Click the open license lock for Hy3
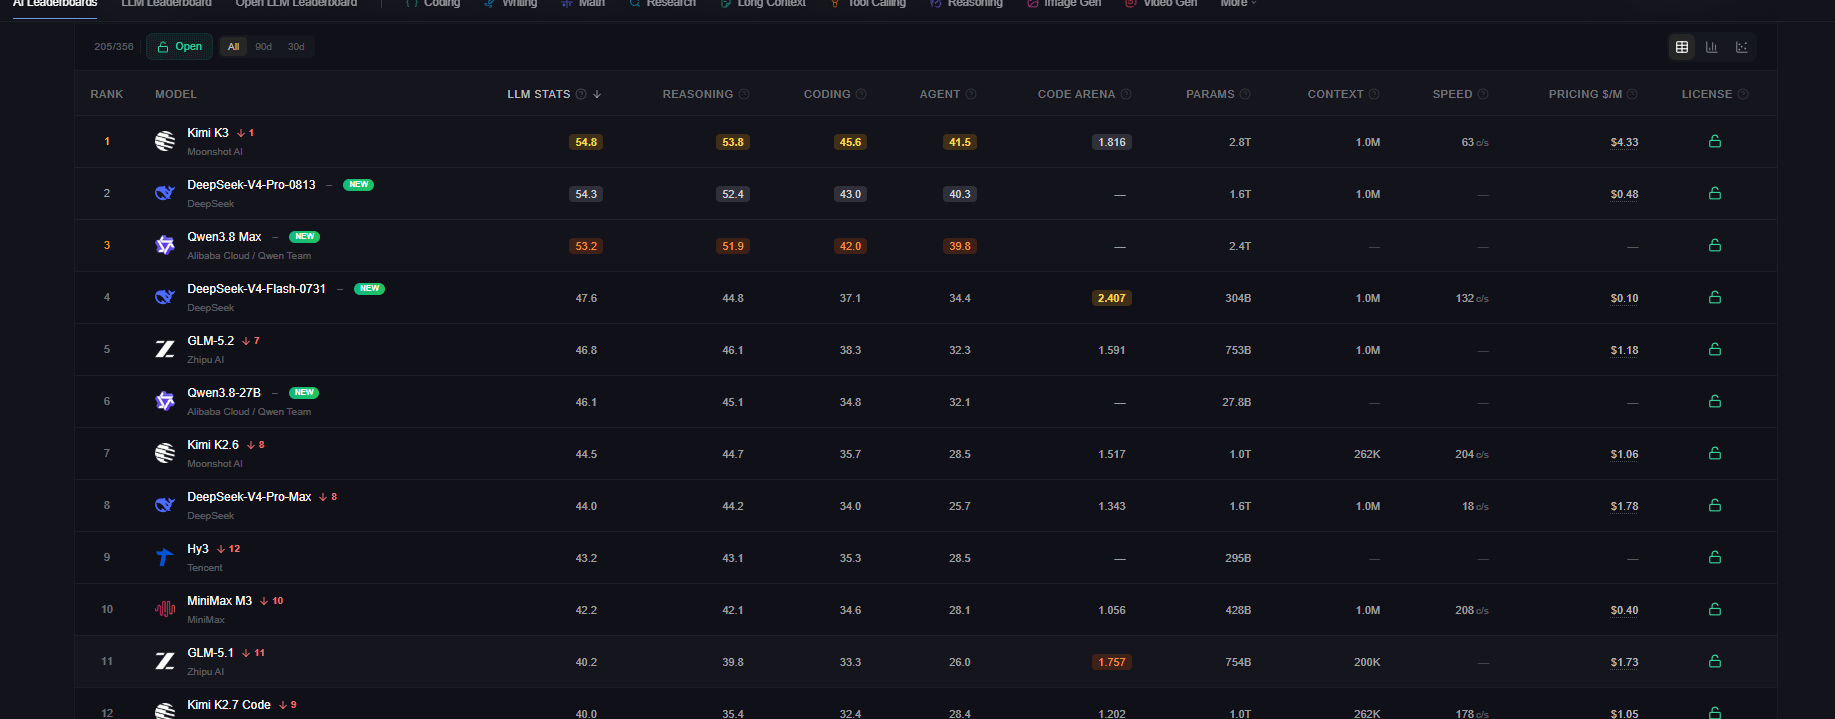This screenshot has width=1835, height=719. (1715, 557)
